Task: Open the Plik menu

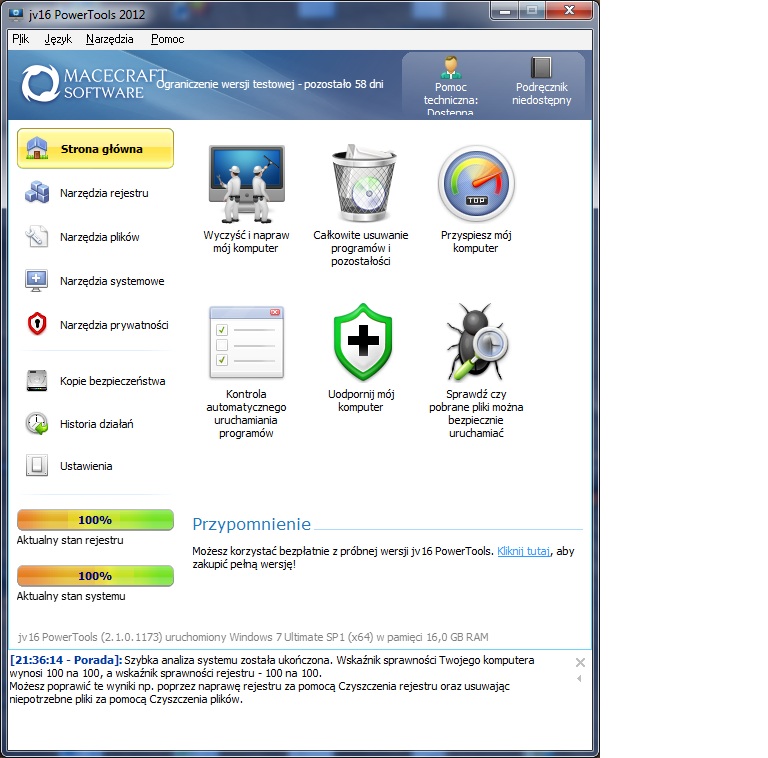Action: [x=21, y=39]
